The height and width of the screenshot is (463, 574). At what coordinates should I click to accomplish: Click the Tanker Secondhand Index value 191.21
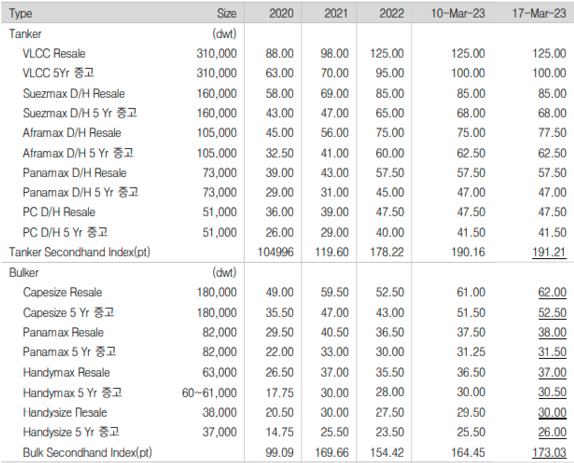coord(549,252)
